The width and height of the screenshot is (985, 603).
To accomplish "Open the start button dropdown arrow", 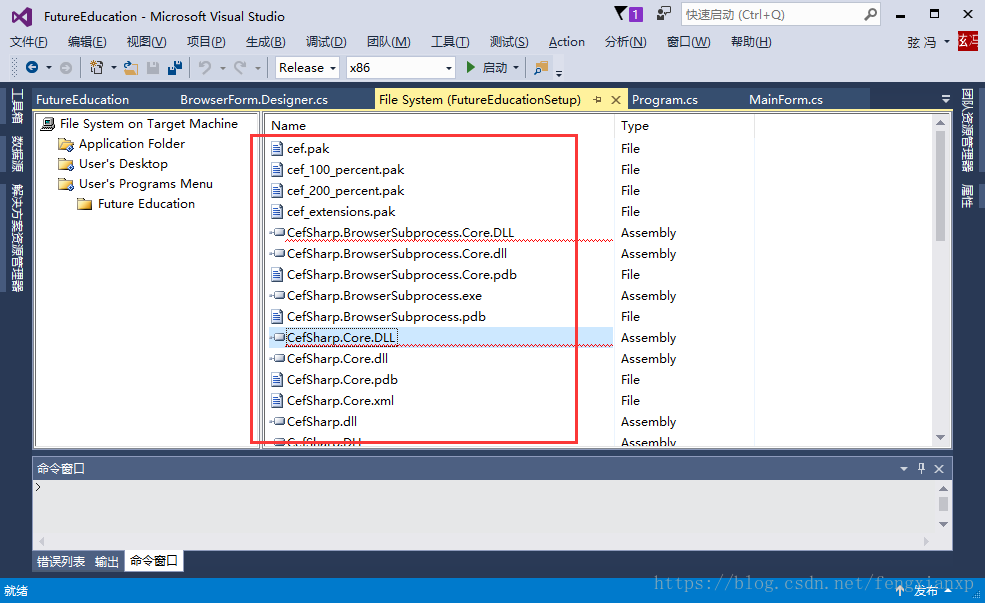I will click(516, 67).
